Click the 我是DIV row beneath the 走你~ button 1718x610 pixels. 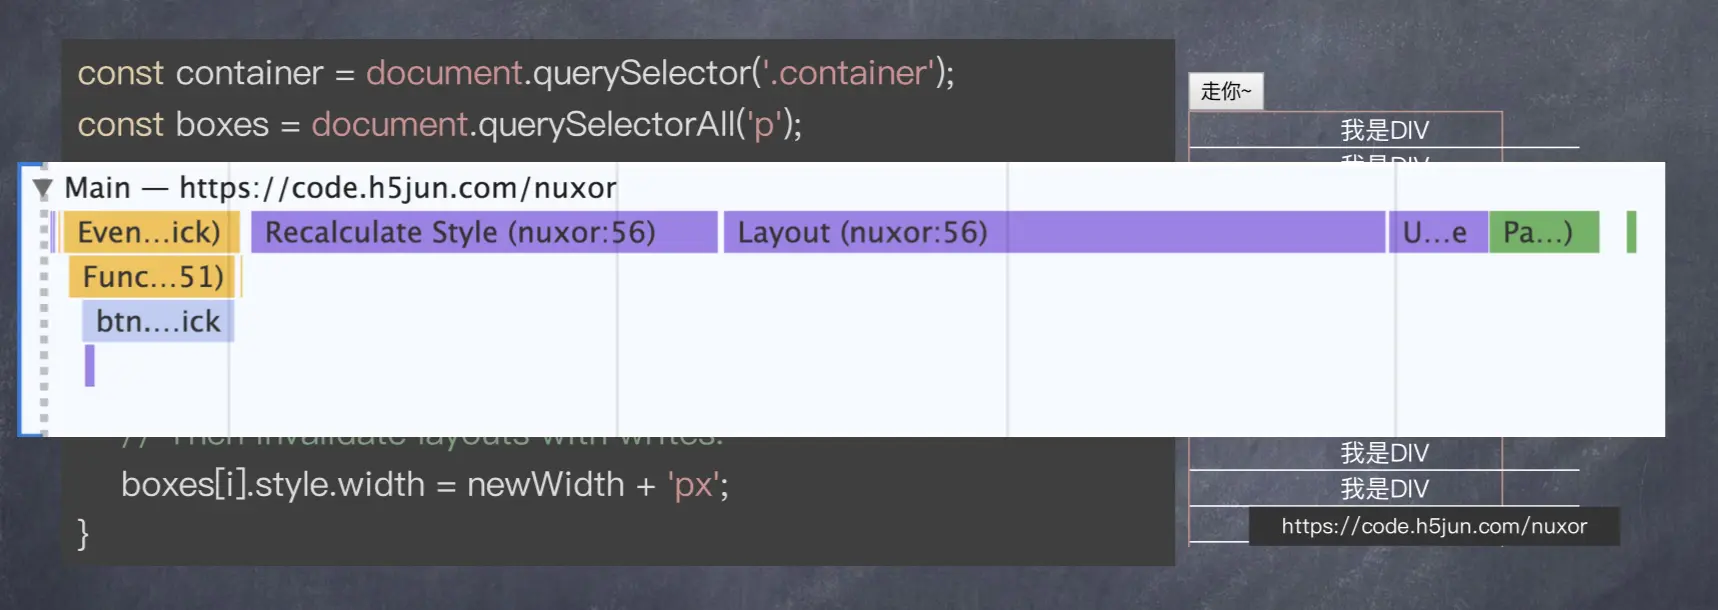pyautogui.click(x=1384, y=130)
